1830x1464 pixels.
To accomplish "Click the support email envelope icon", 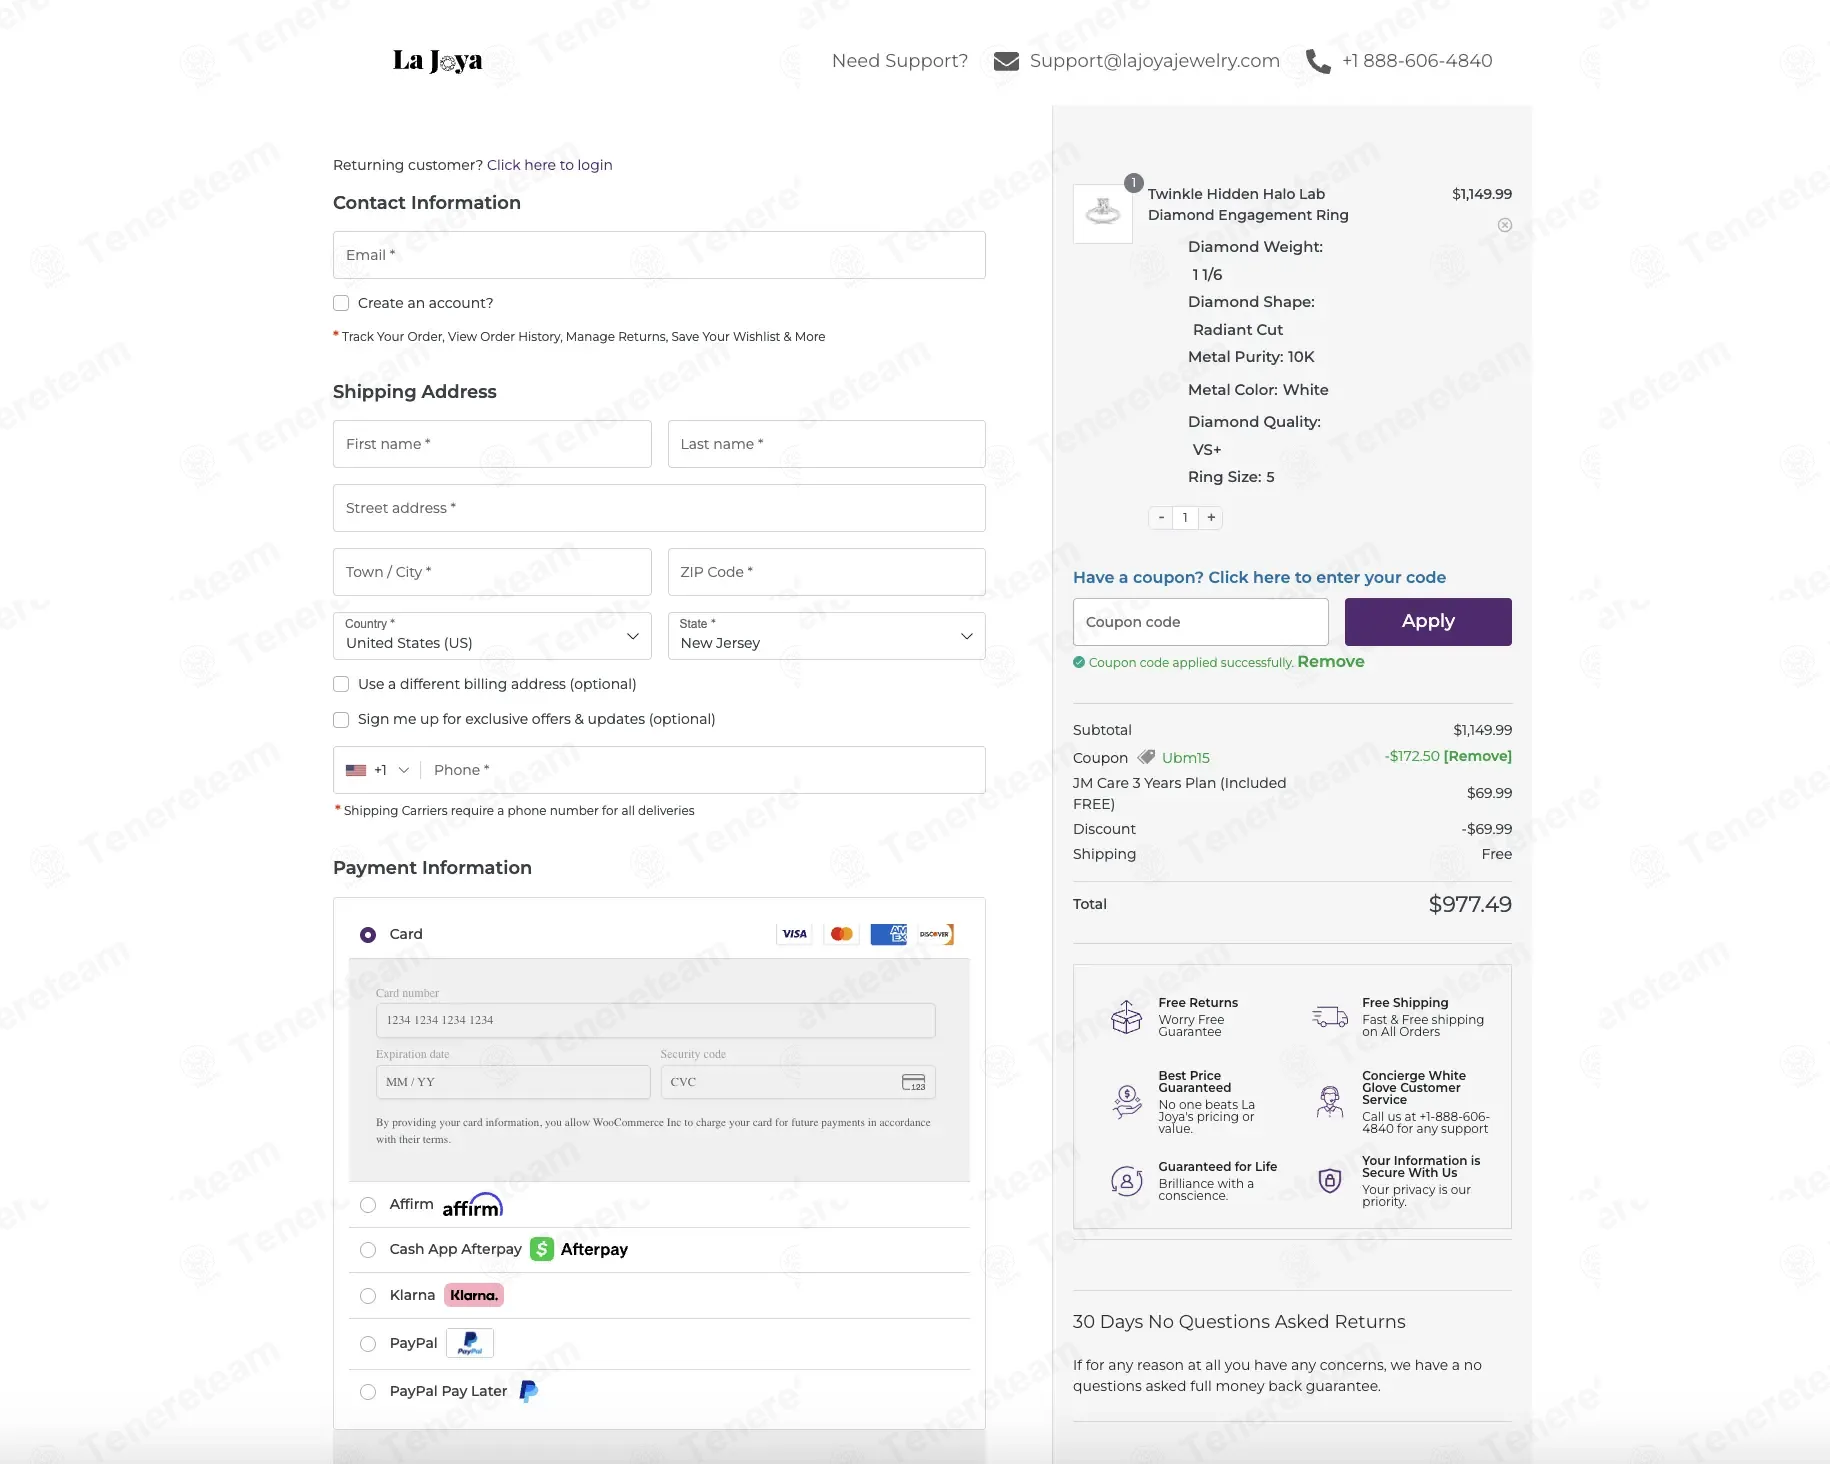I will [1006, 61].
